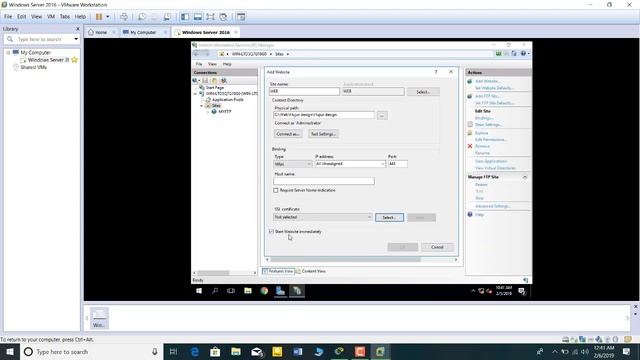Open the power options dropdown arrow

point(108,17)
